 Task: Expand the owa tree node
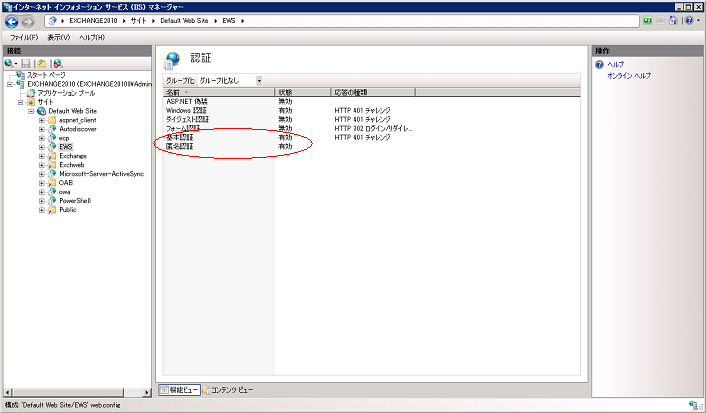coord(42,192)
